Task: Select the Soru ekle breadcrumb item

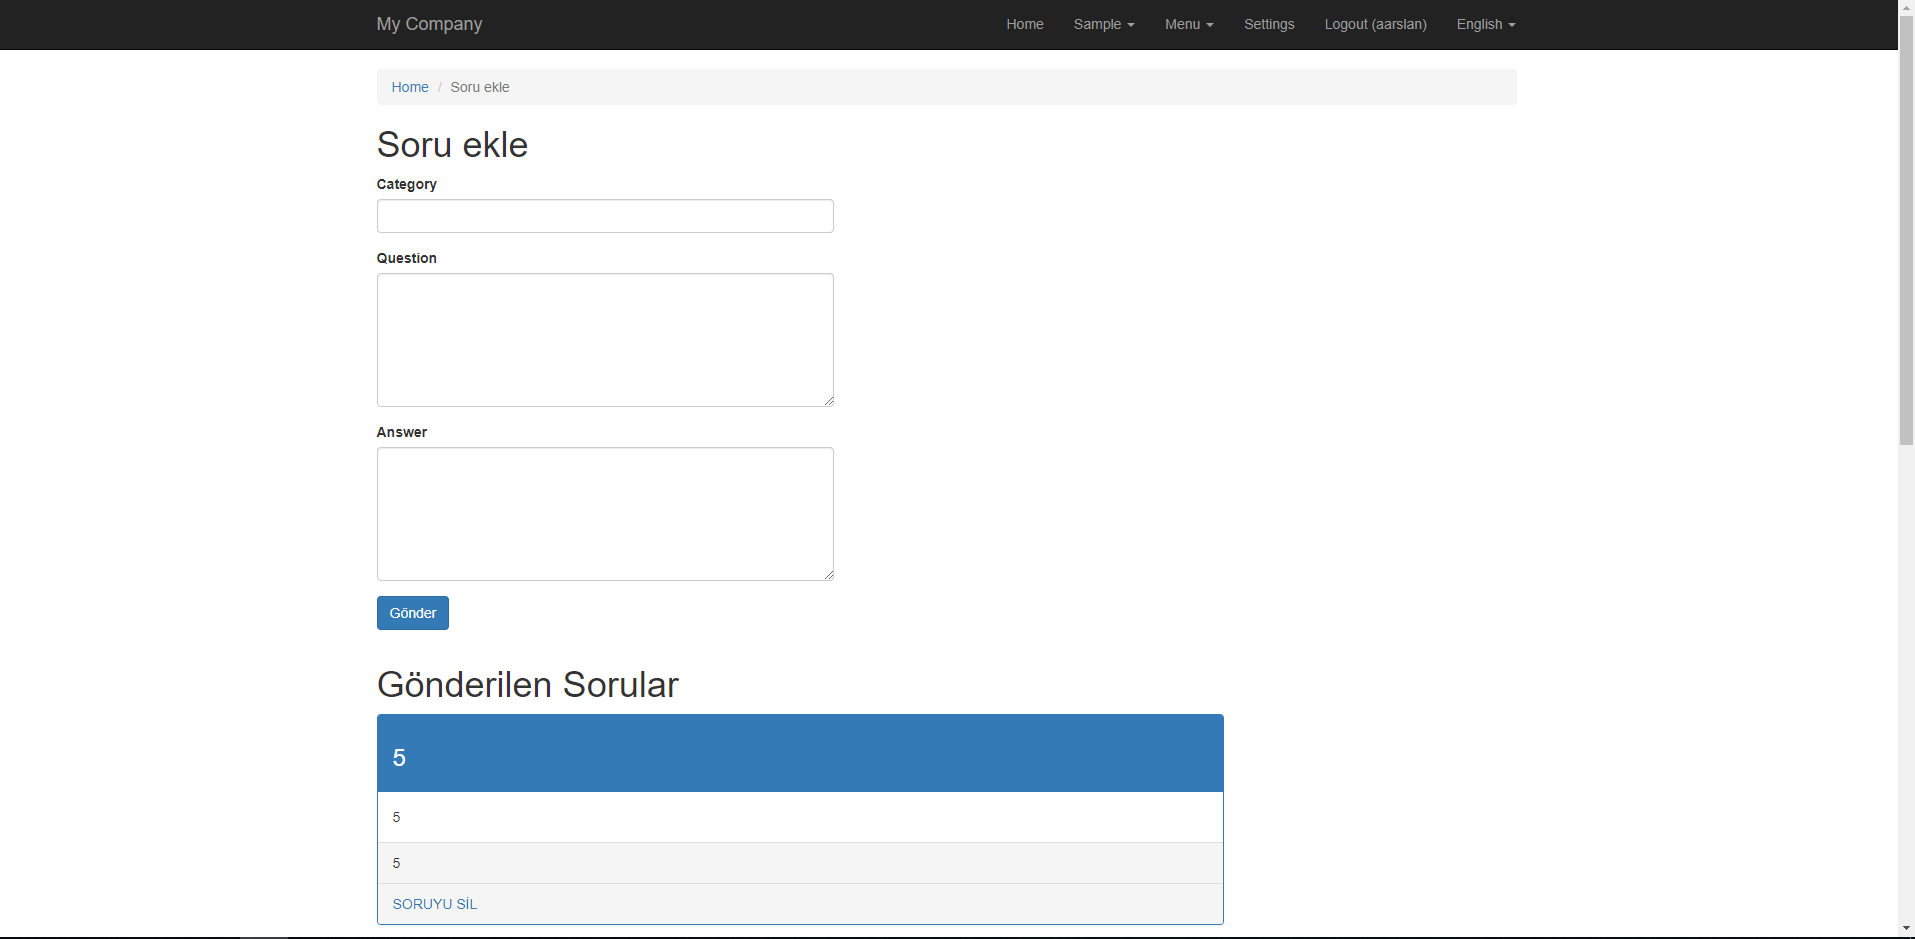Action: coord(479,87)
